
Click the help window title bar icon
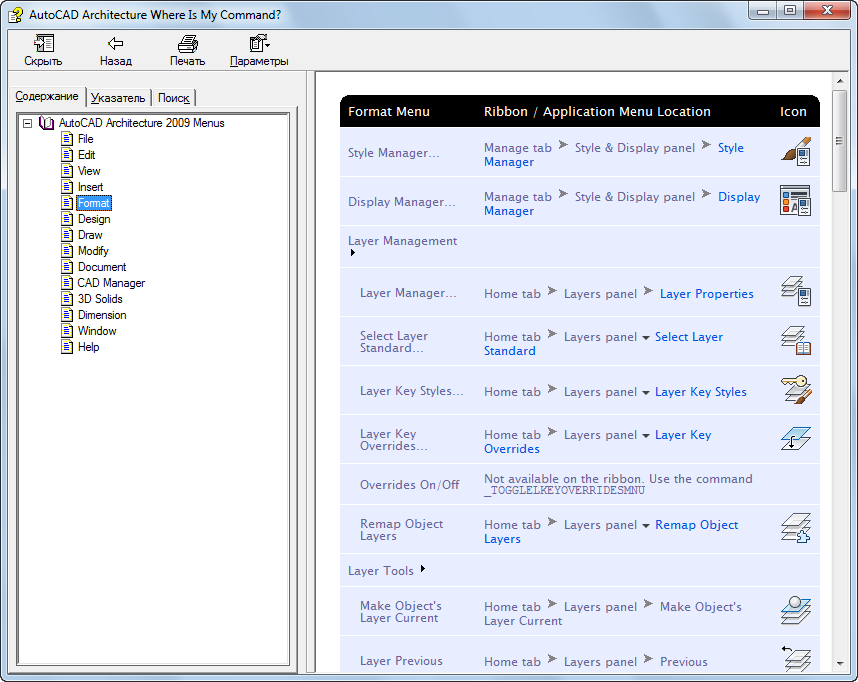pos(15,14)
